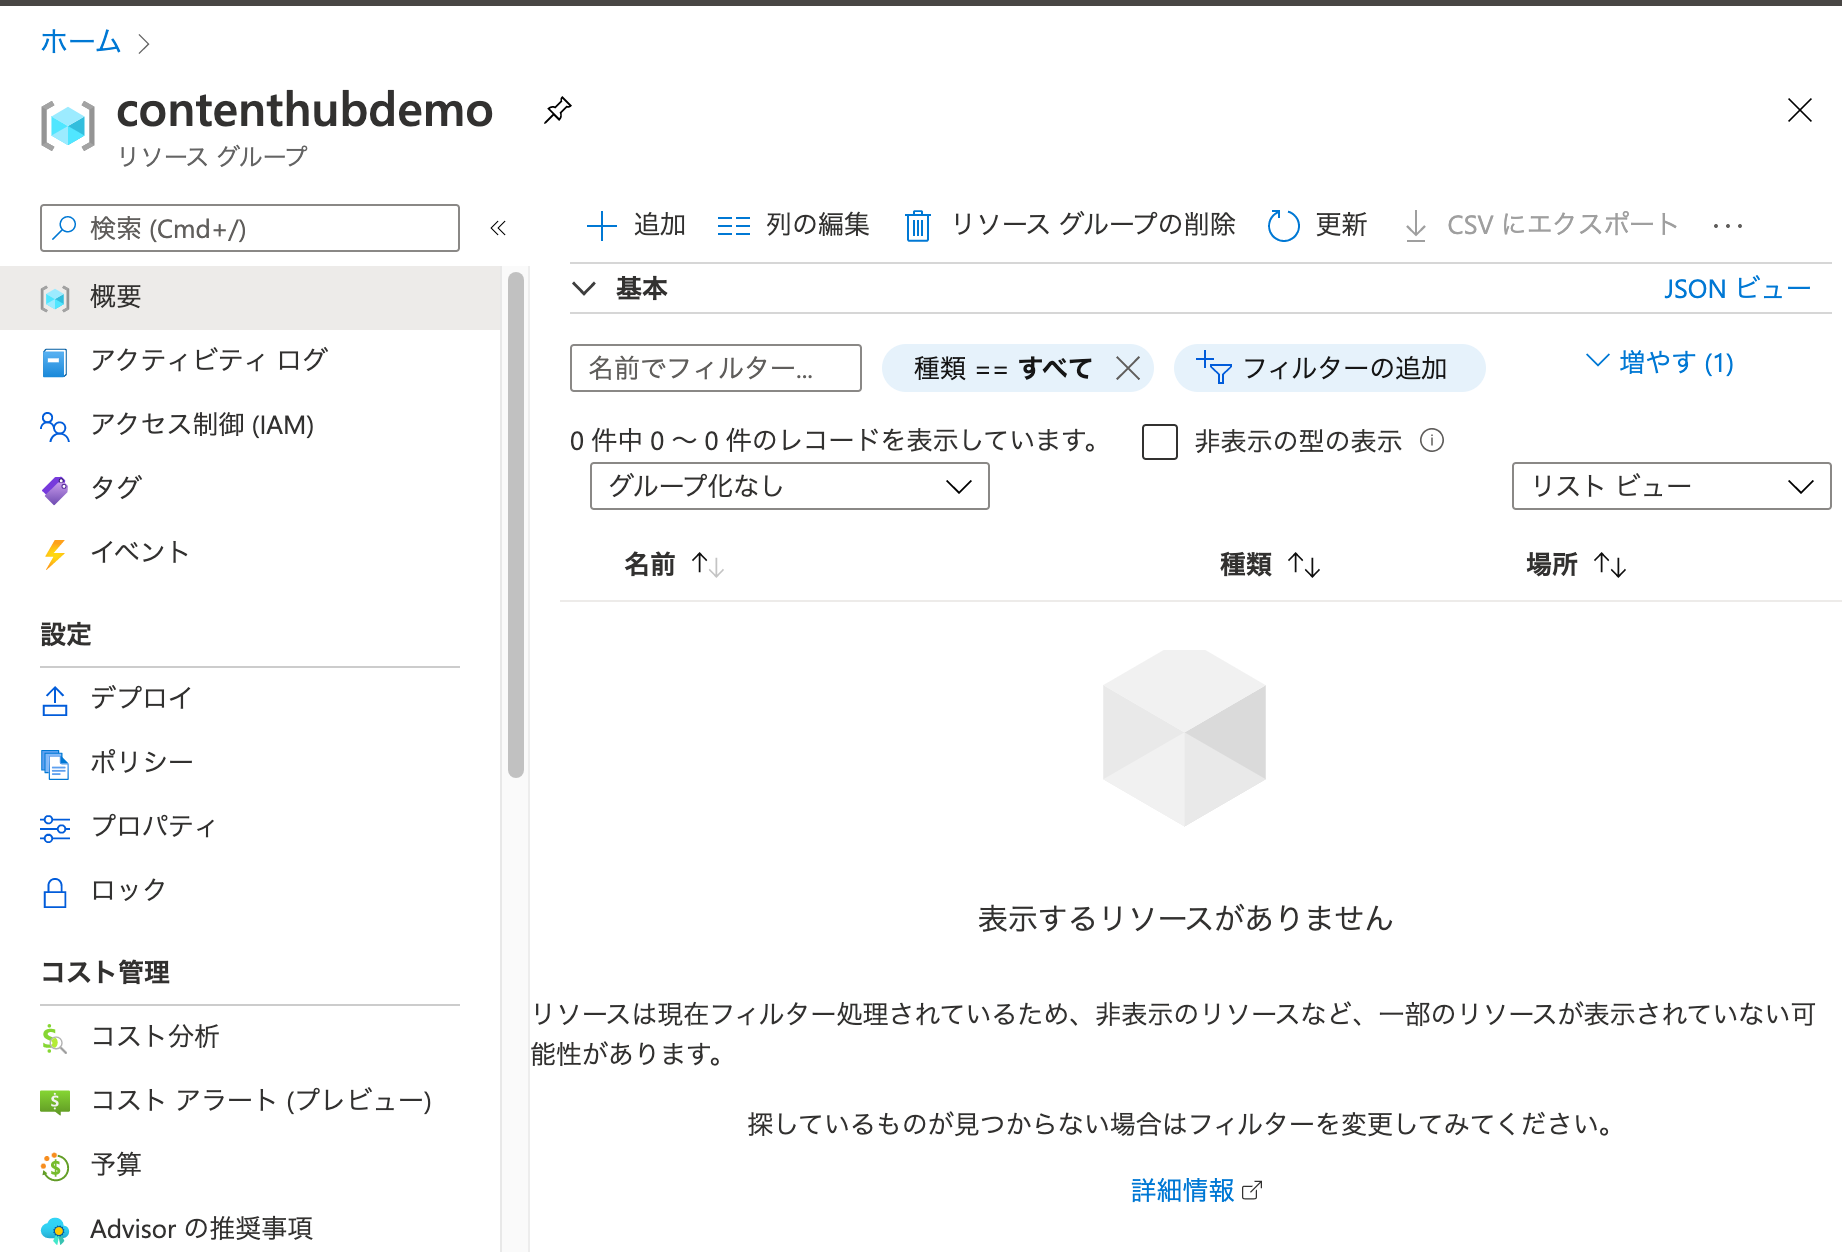Remove the 種類 == すべて filter
The height and width of the screenshot is (1252, 1842).
(x=1128, y=368)
